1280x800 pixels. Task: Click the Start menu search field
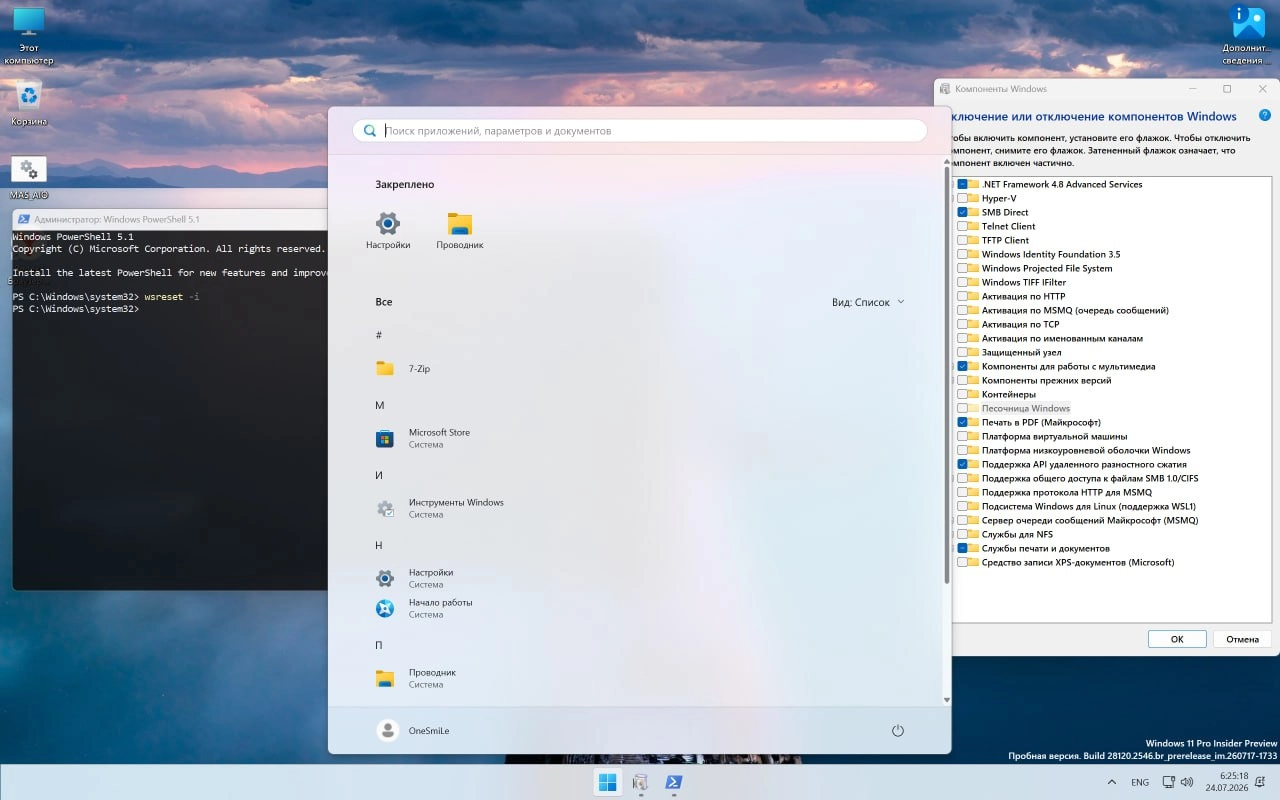coord(640,131)
